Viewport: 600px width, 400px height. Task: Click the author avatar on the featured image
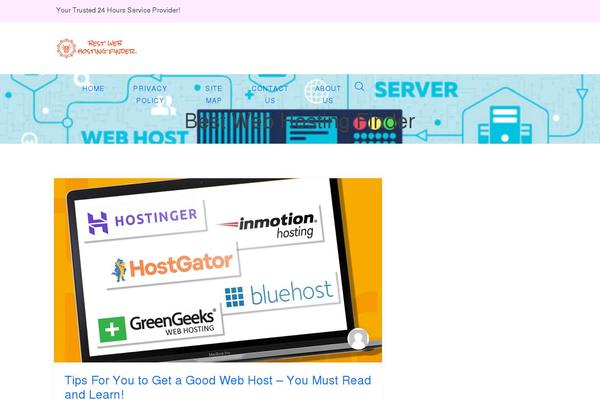(x=358, y=338)
